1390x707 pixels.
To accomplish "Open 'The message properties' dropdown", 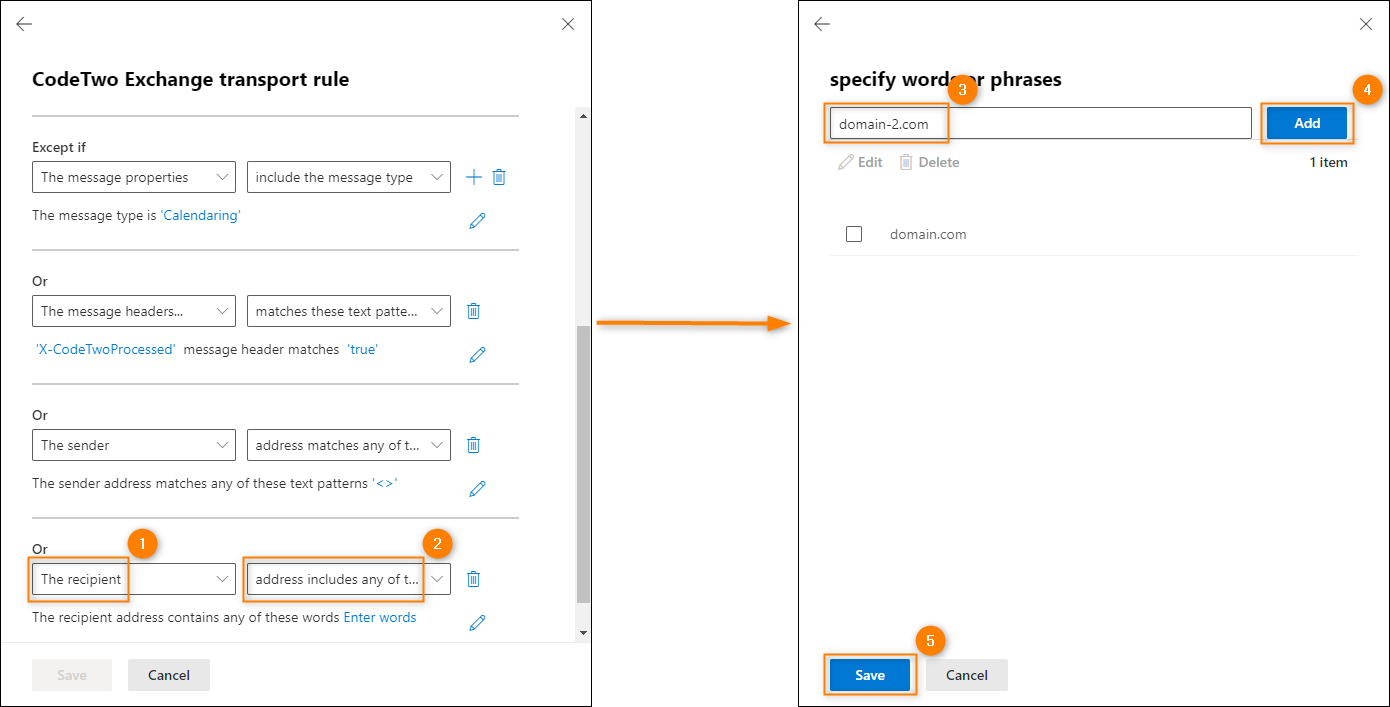I will click(x=134, y=177).
